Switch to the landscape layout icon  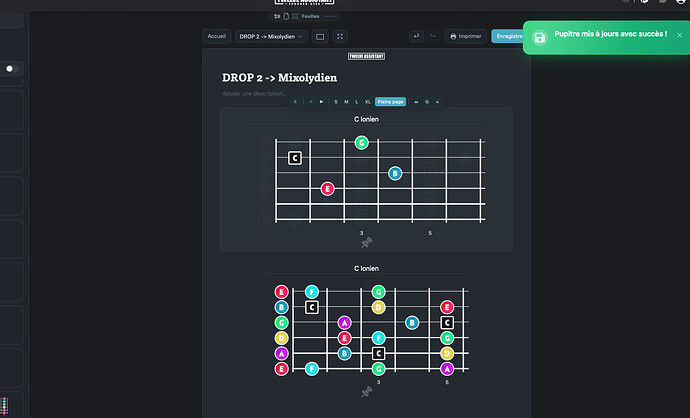320,37
